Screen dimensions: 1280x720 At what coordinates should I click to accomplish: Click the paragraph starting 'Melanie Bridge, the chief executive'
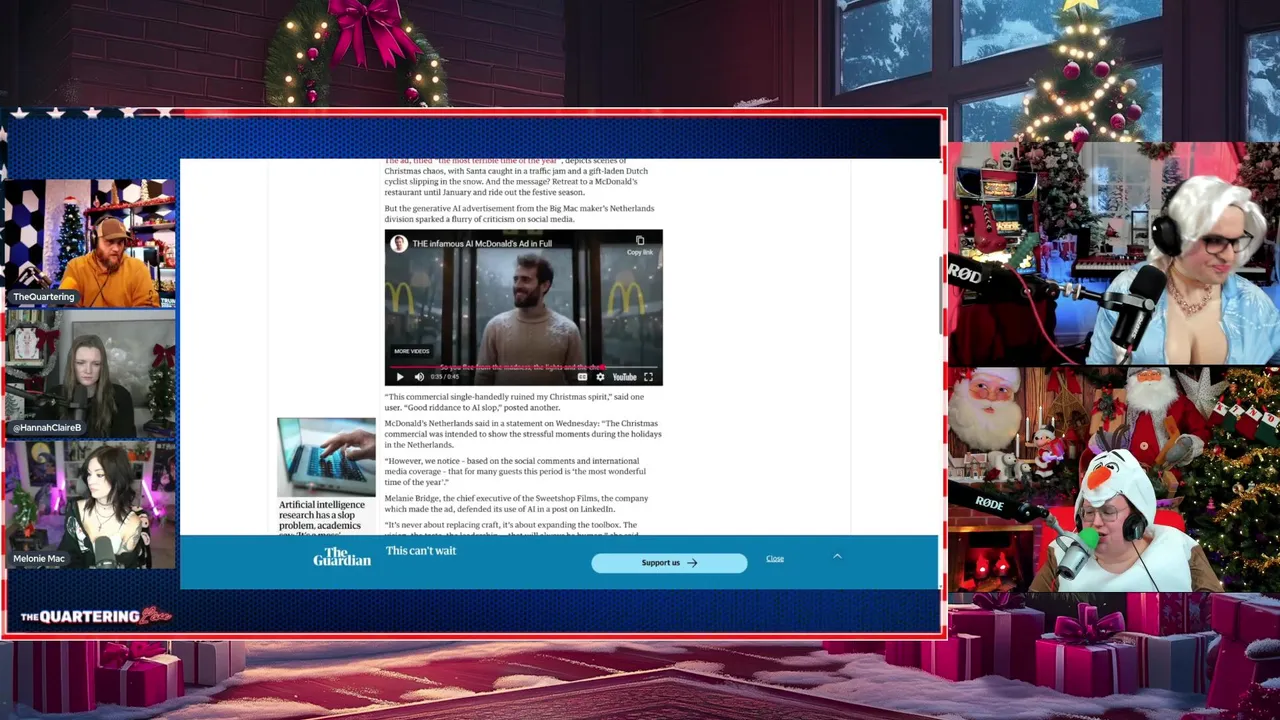516,504
